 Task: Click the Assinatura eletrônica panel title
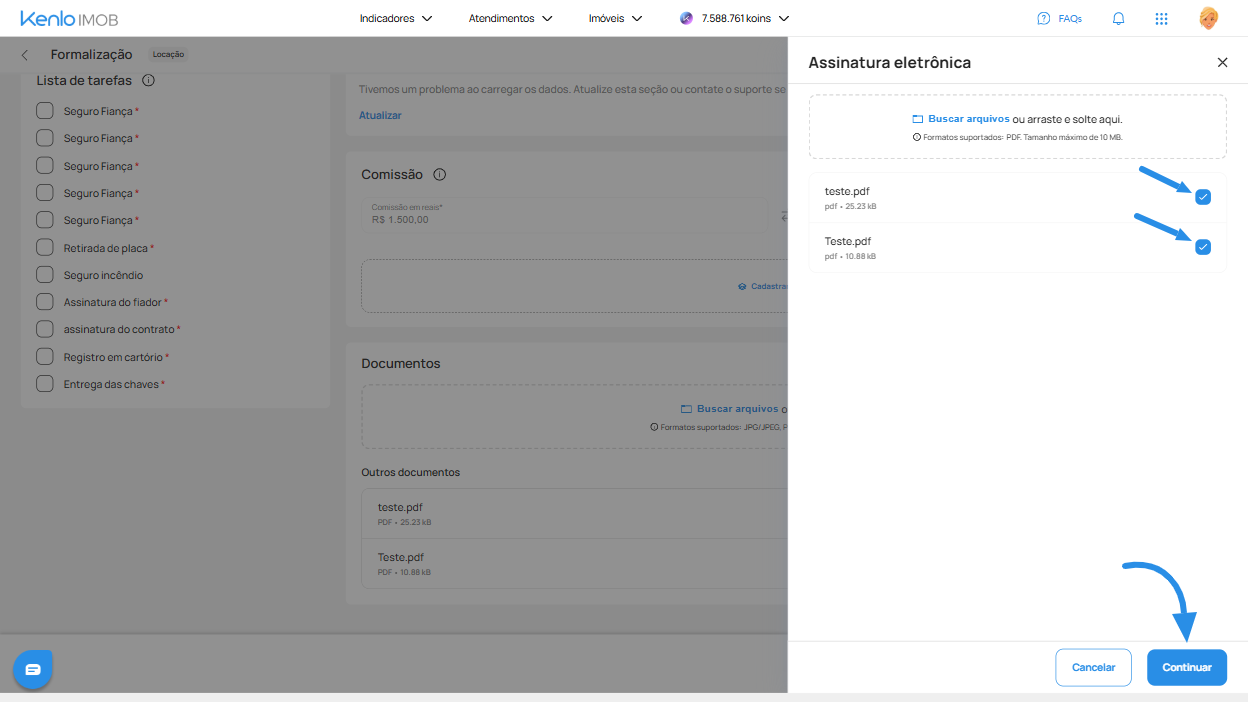[889, 62]
